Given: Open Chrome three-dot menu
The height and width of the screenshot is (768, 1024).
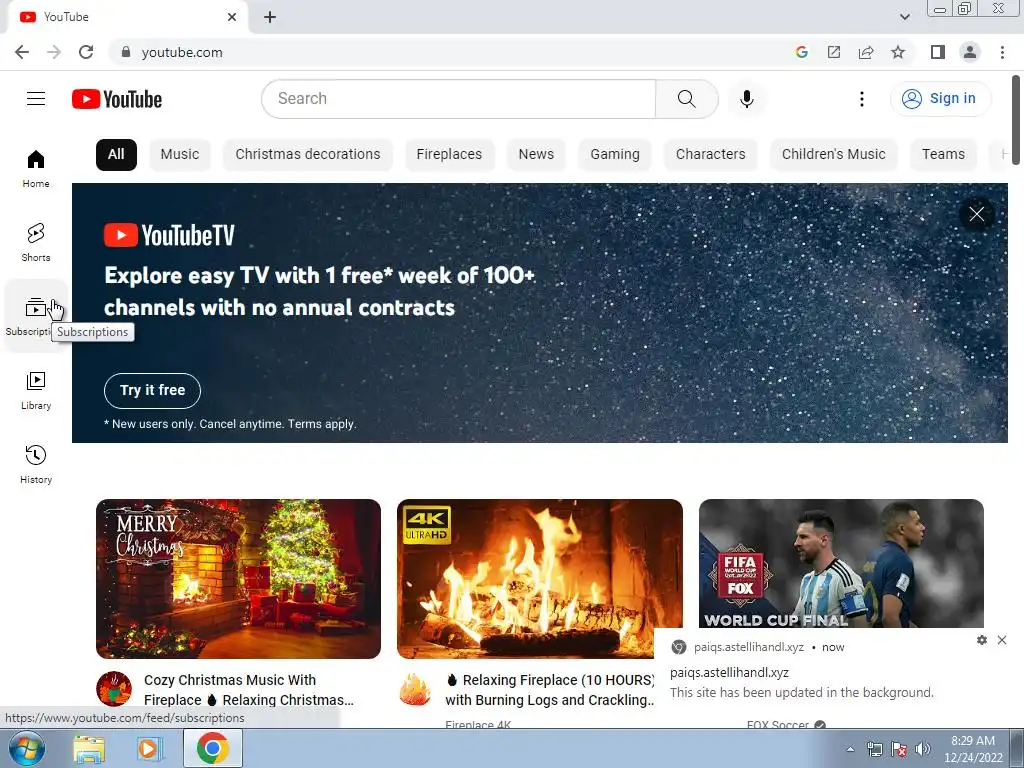Looking at the screenshot, I should (1002, 52).
